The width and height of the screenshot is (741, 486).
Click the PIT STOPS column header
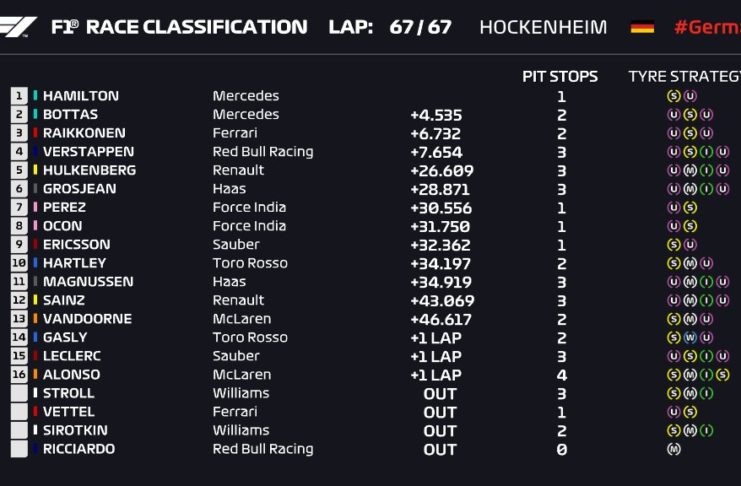560,76
